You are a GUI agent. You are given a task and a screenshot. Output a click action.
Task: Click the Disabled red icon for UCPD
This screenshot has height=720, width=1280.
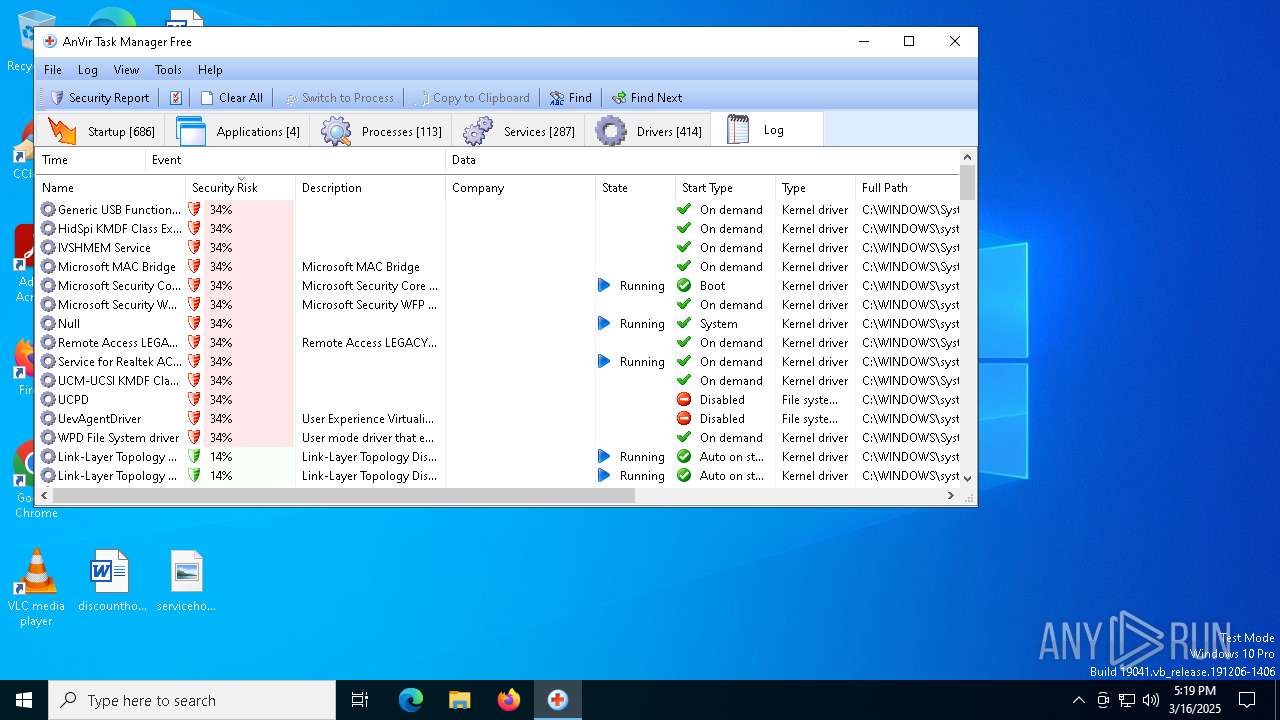point(684,400)
